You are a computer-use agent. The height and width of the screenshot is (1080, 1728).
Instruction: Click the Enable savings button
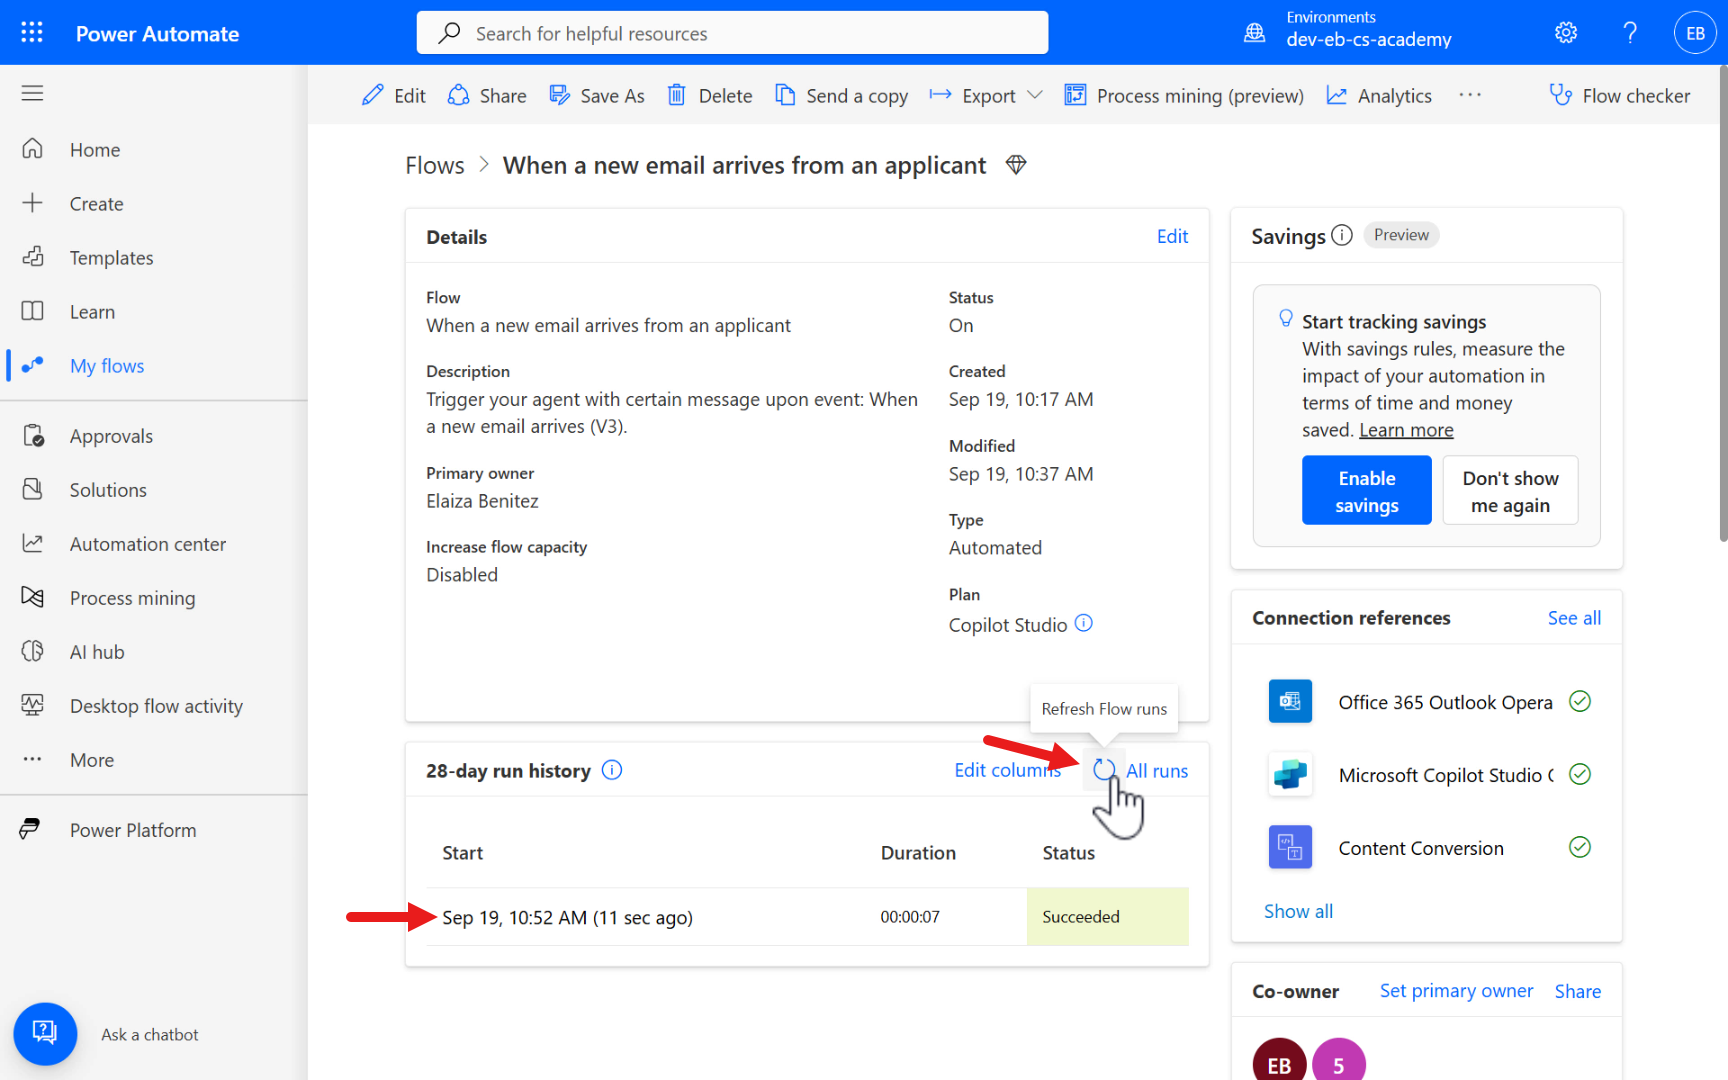1366,490
